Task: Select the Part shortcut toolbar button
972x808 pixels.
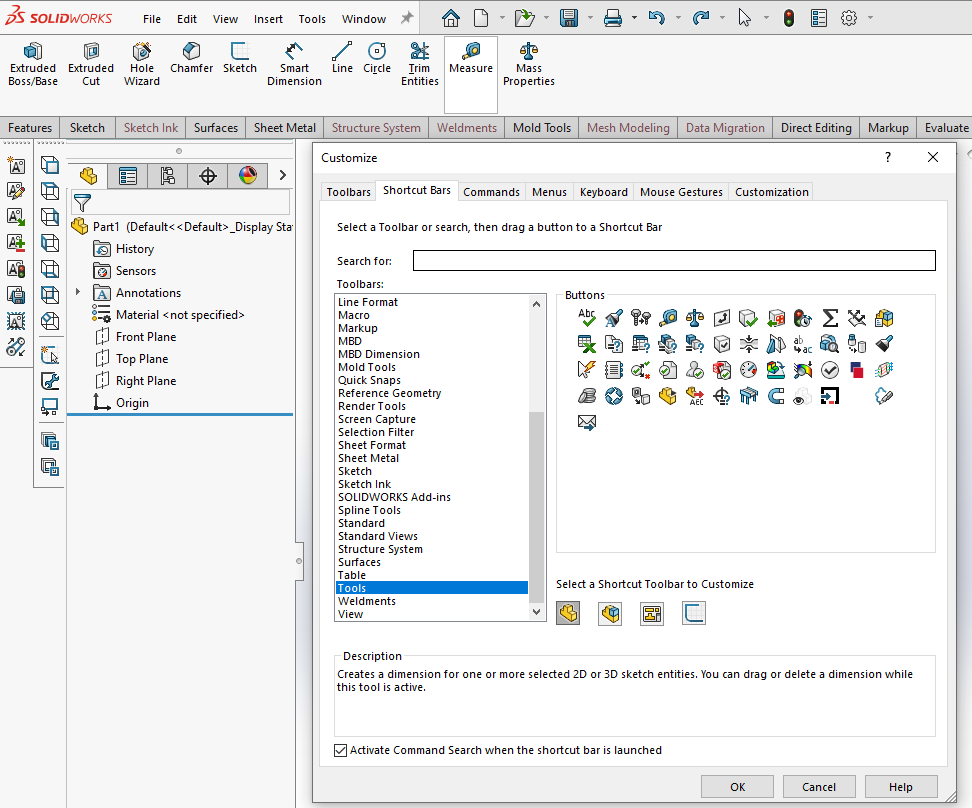Action: (x=568, y=613)
